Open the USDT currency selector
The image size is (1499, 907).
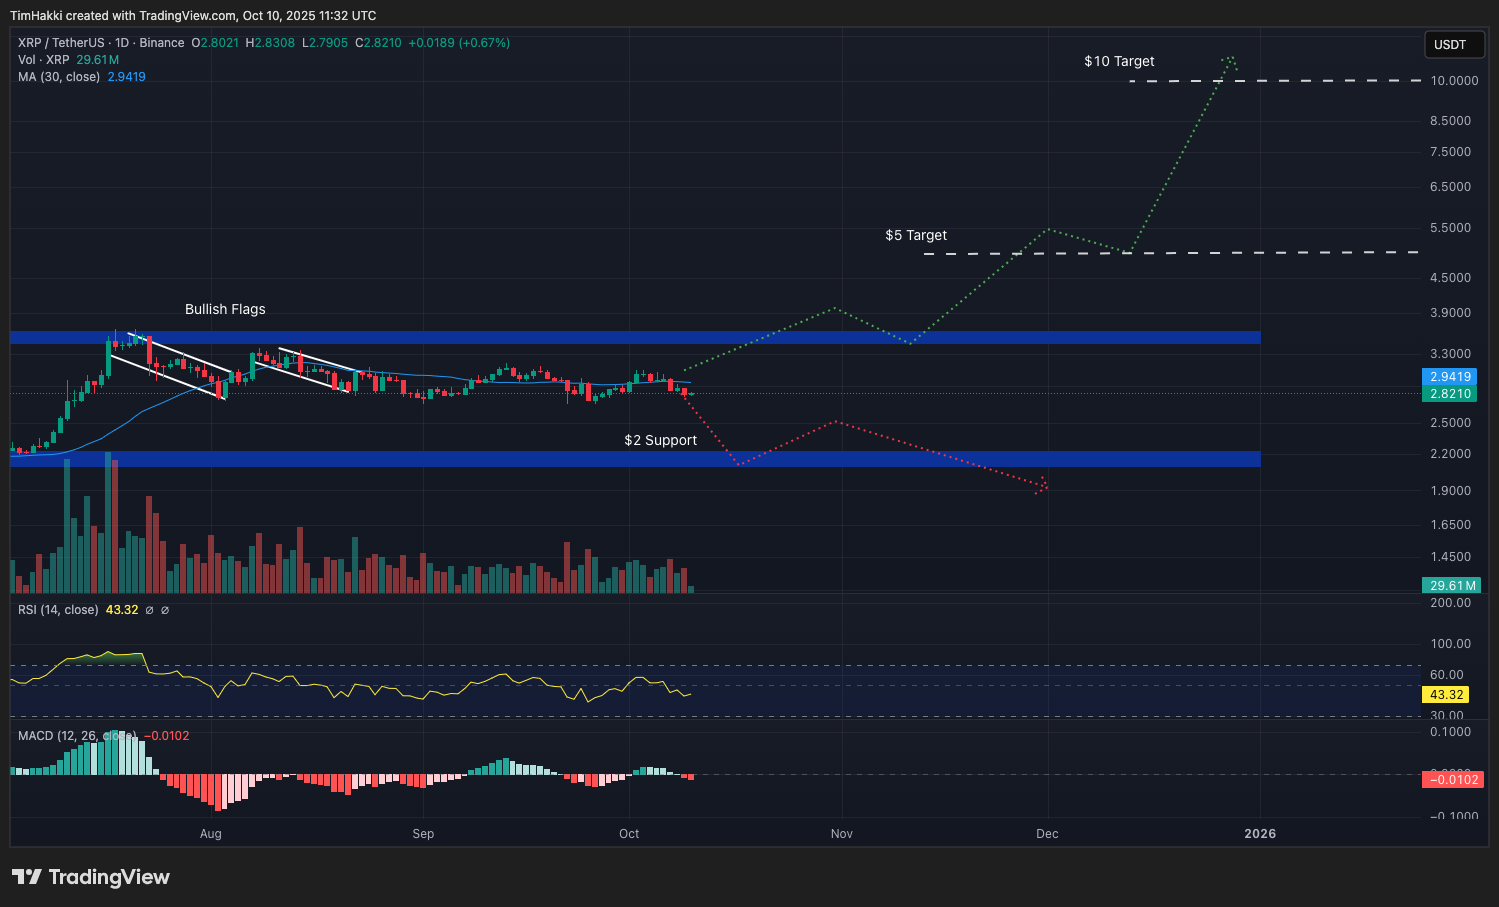tap(1454, 44)
